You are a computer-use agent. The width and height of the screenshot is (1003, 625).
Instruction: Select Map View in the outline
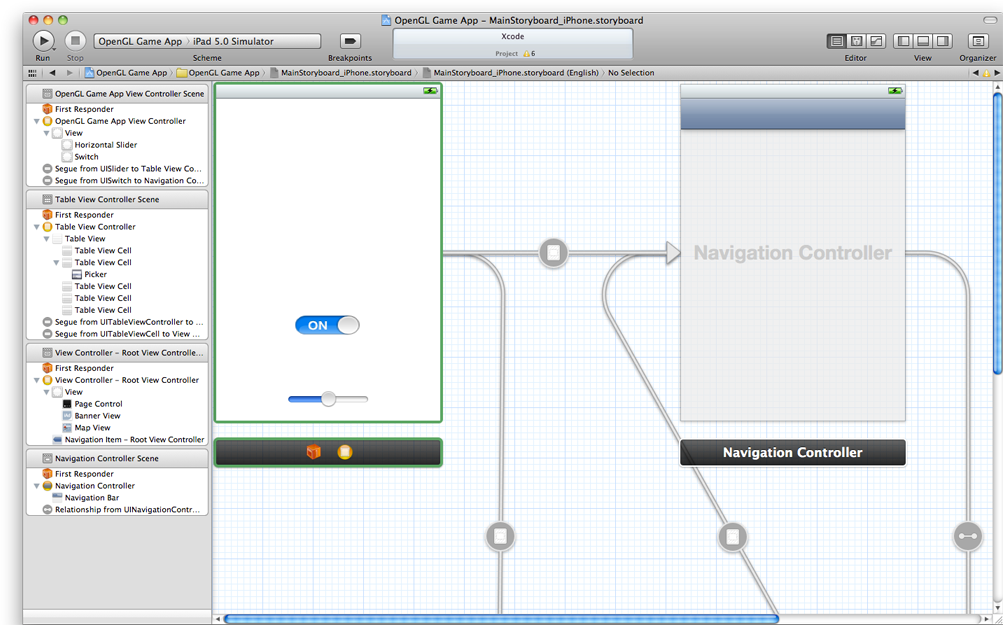[92, 428]
